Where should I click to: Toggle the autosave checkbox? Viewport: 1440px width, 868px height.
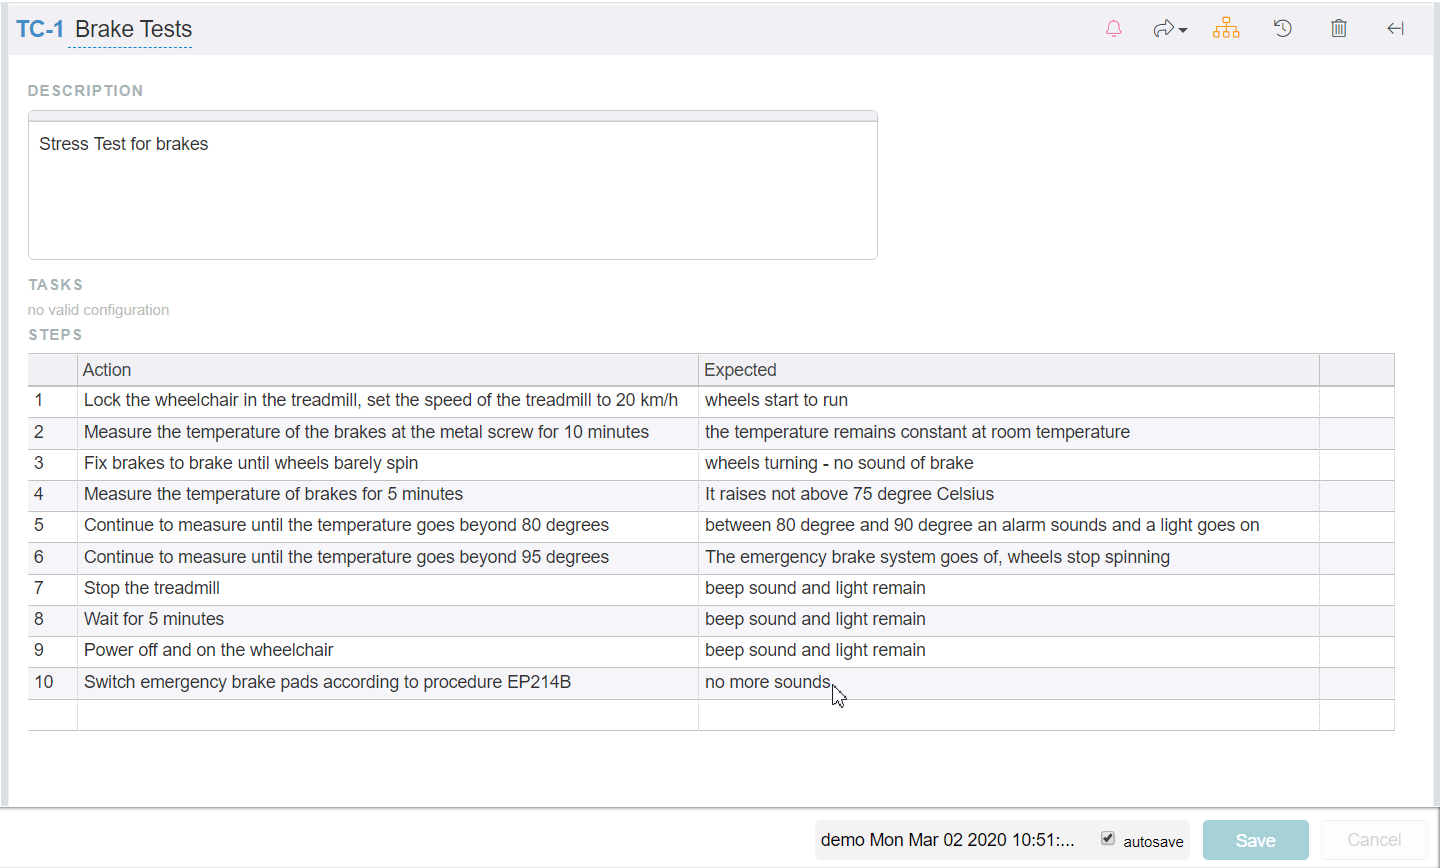1108,839
